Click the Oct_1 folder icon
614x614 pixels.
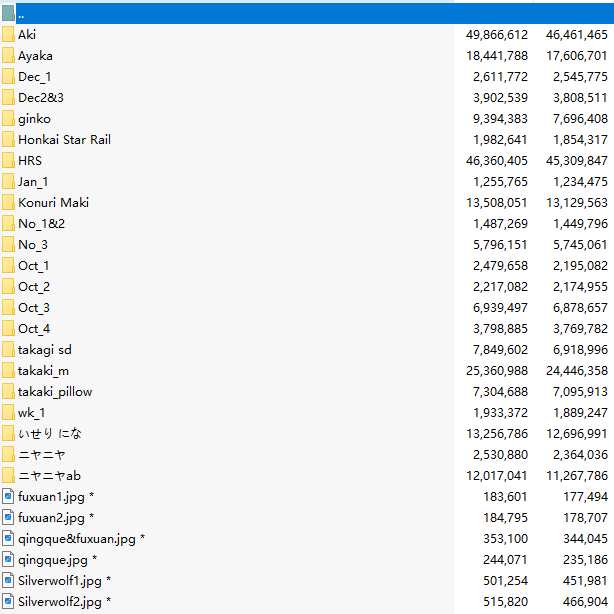(8, 266)
